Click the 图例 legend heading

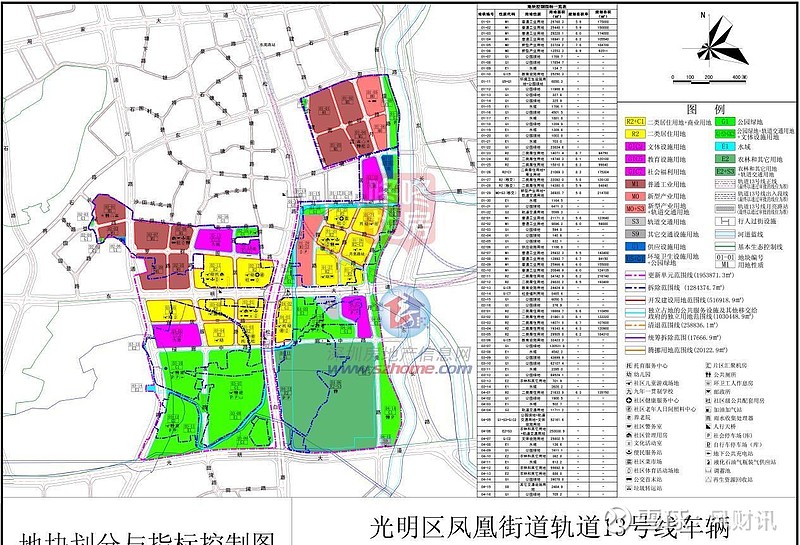click(x=706, y=109)
